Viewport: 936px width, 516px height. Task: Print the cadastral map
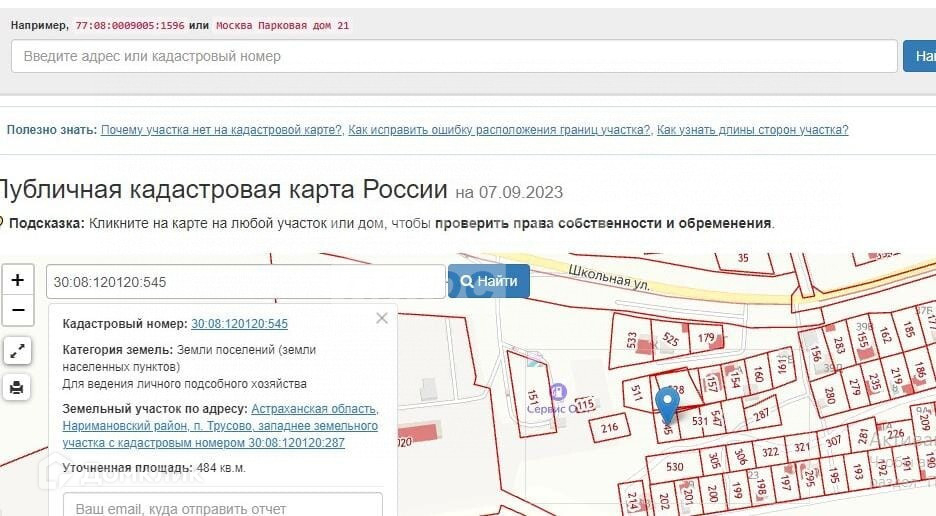point(17,388)
